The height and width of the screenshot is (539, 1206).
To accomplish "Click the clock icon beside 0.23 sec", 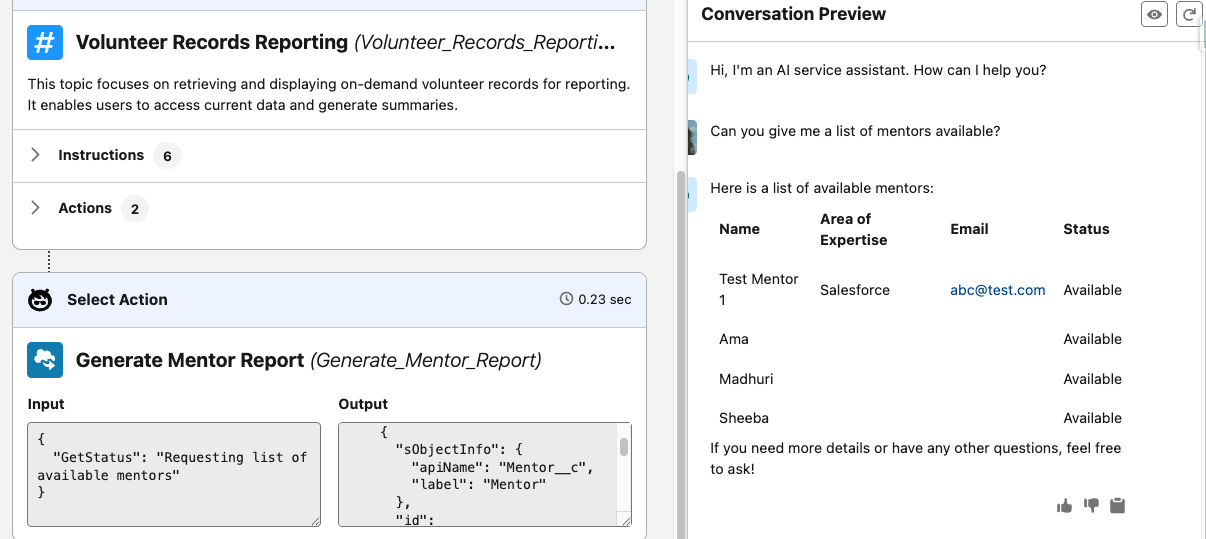I will pyautogui.click(x=566, y=299).
